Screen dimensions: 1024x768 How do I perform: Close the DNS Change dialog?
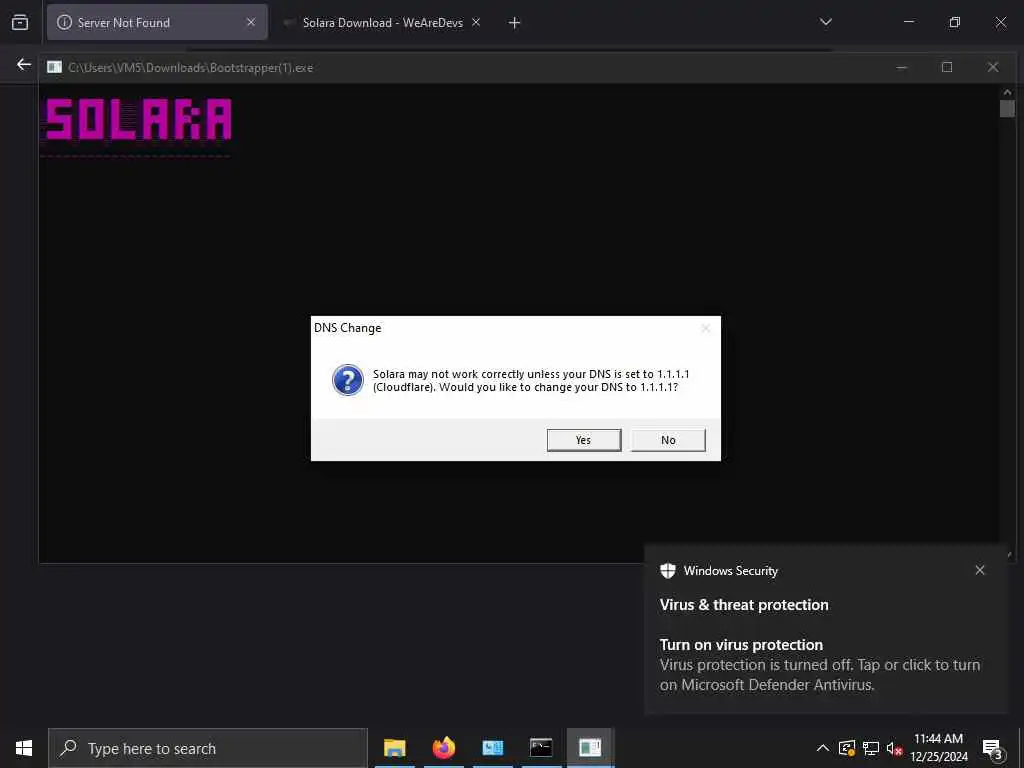705,328
